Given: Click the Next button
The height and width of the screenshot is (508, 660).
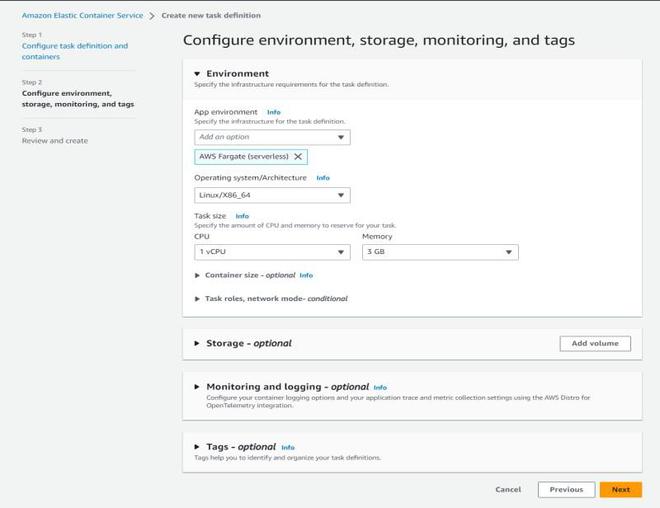Looking at the screenshot, I should click(x=620, y=489).
